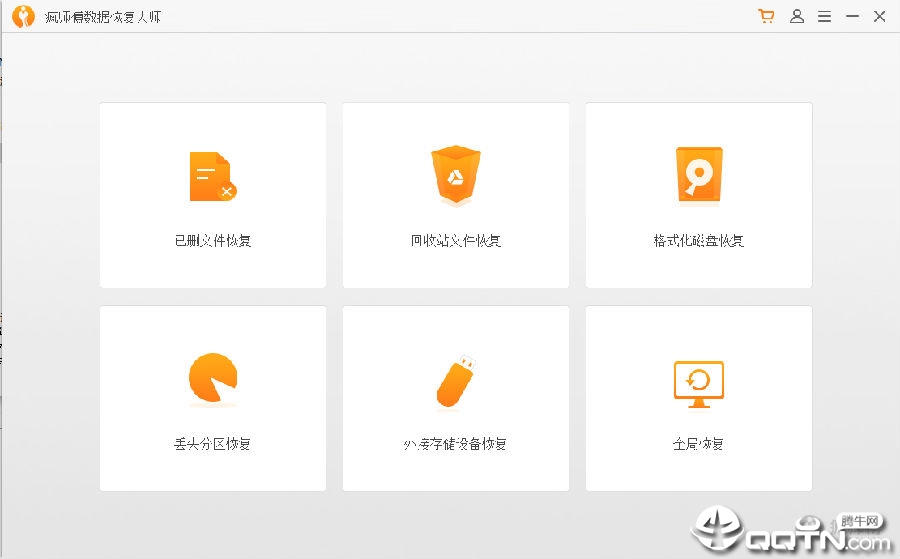Open the user account icon
Viewport: 900px width, 559px height.
[797, 16]
